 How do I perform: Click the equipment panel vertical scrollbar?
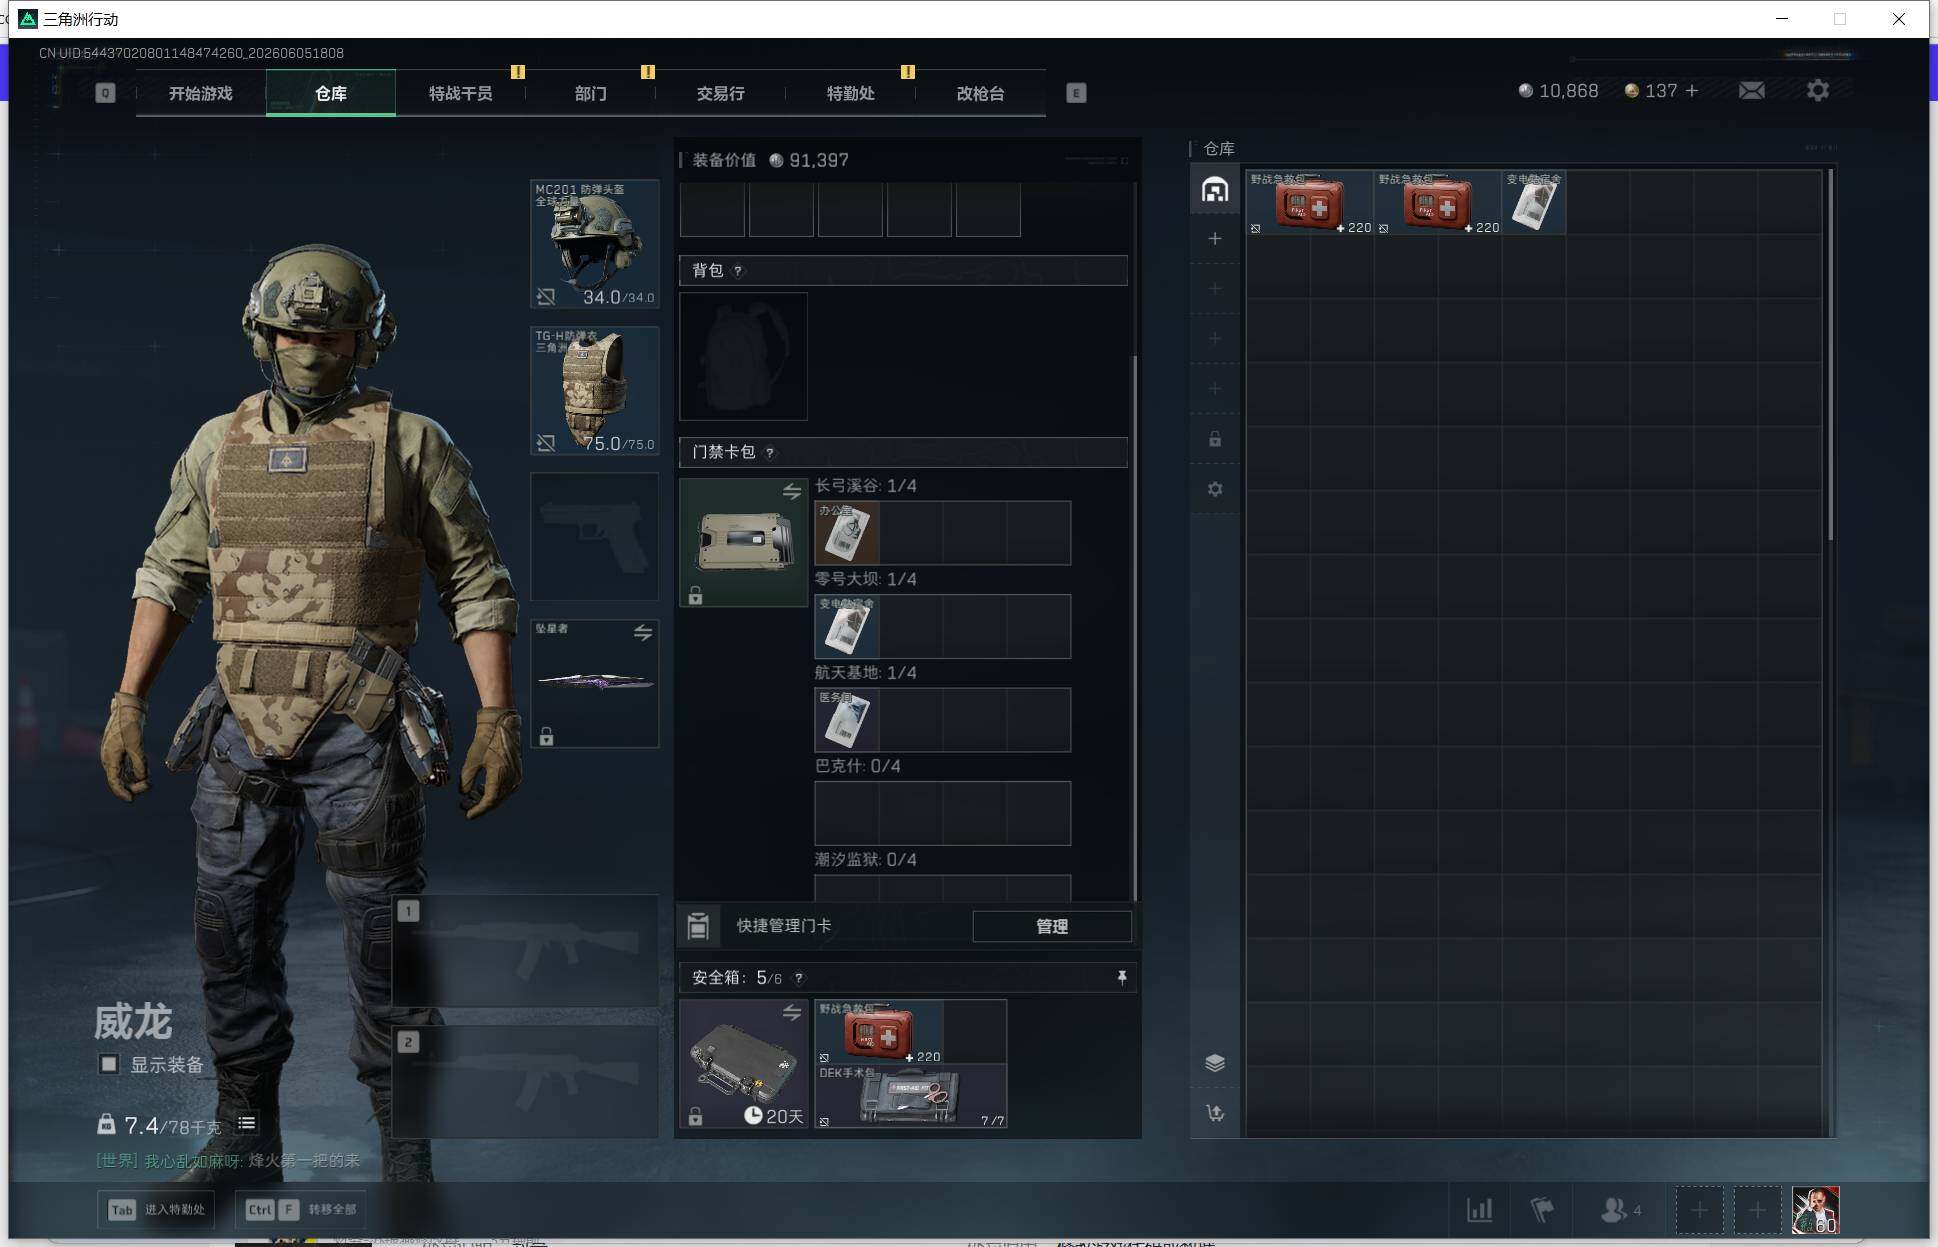click(1134, 628)
